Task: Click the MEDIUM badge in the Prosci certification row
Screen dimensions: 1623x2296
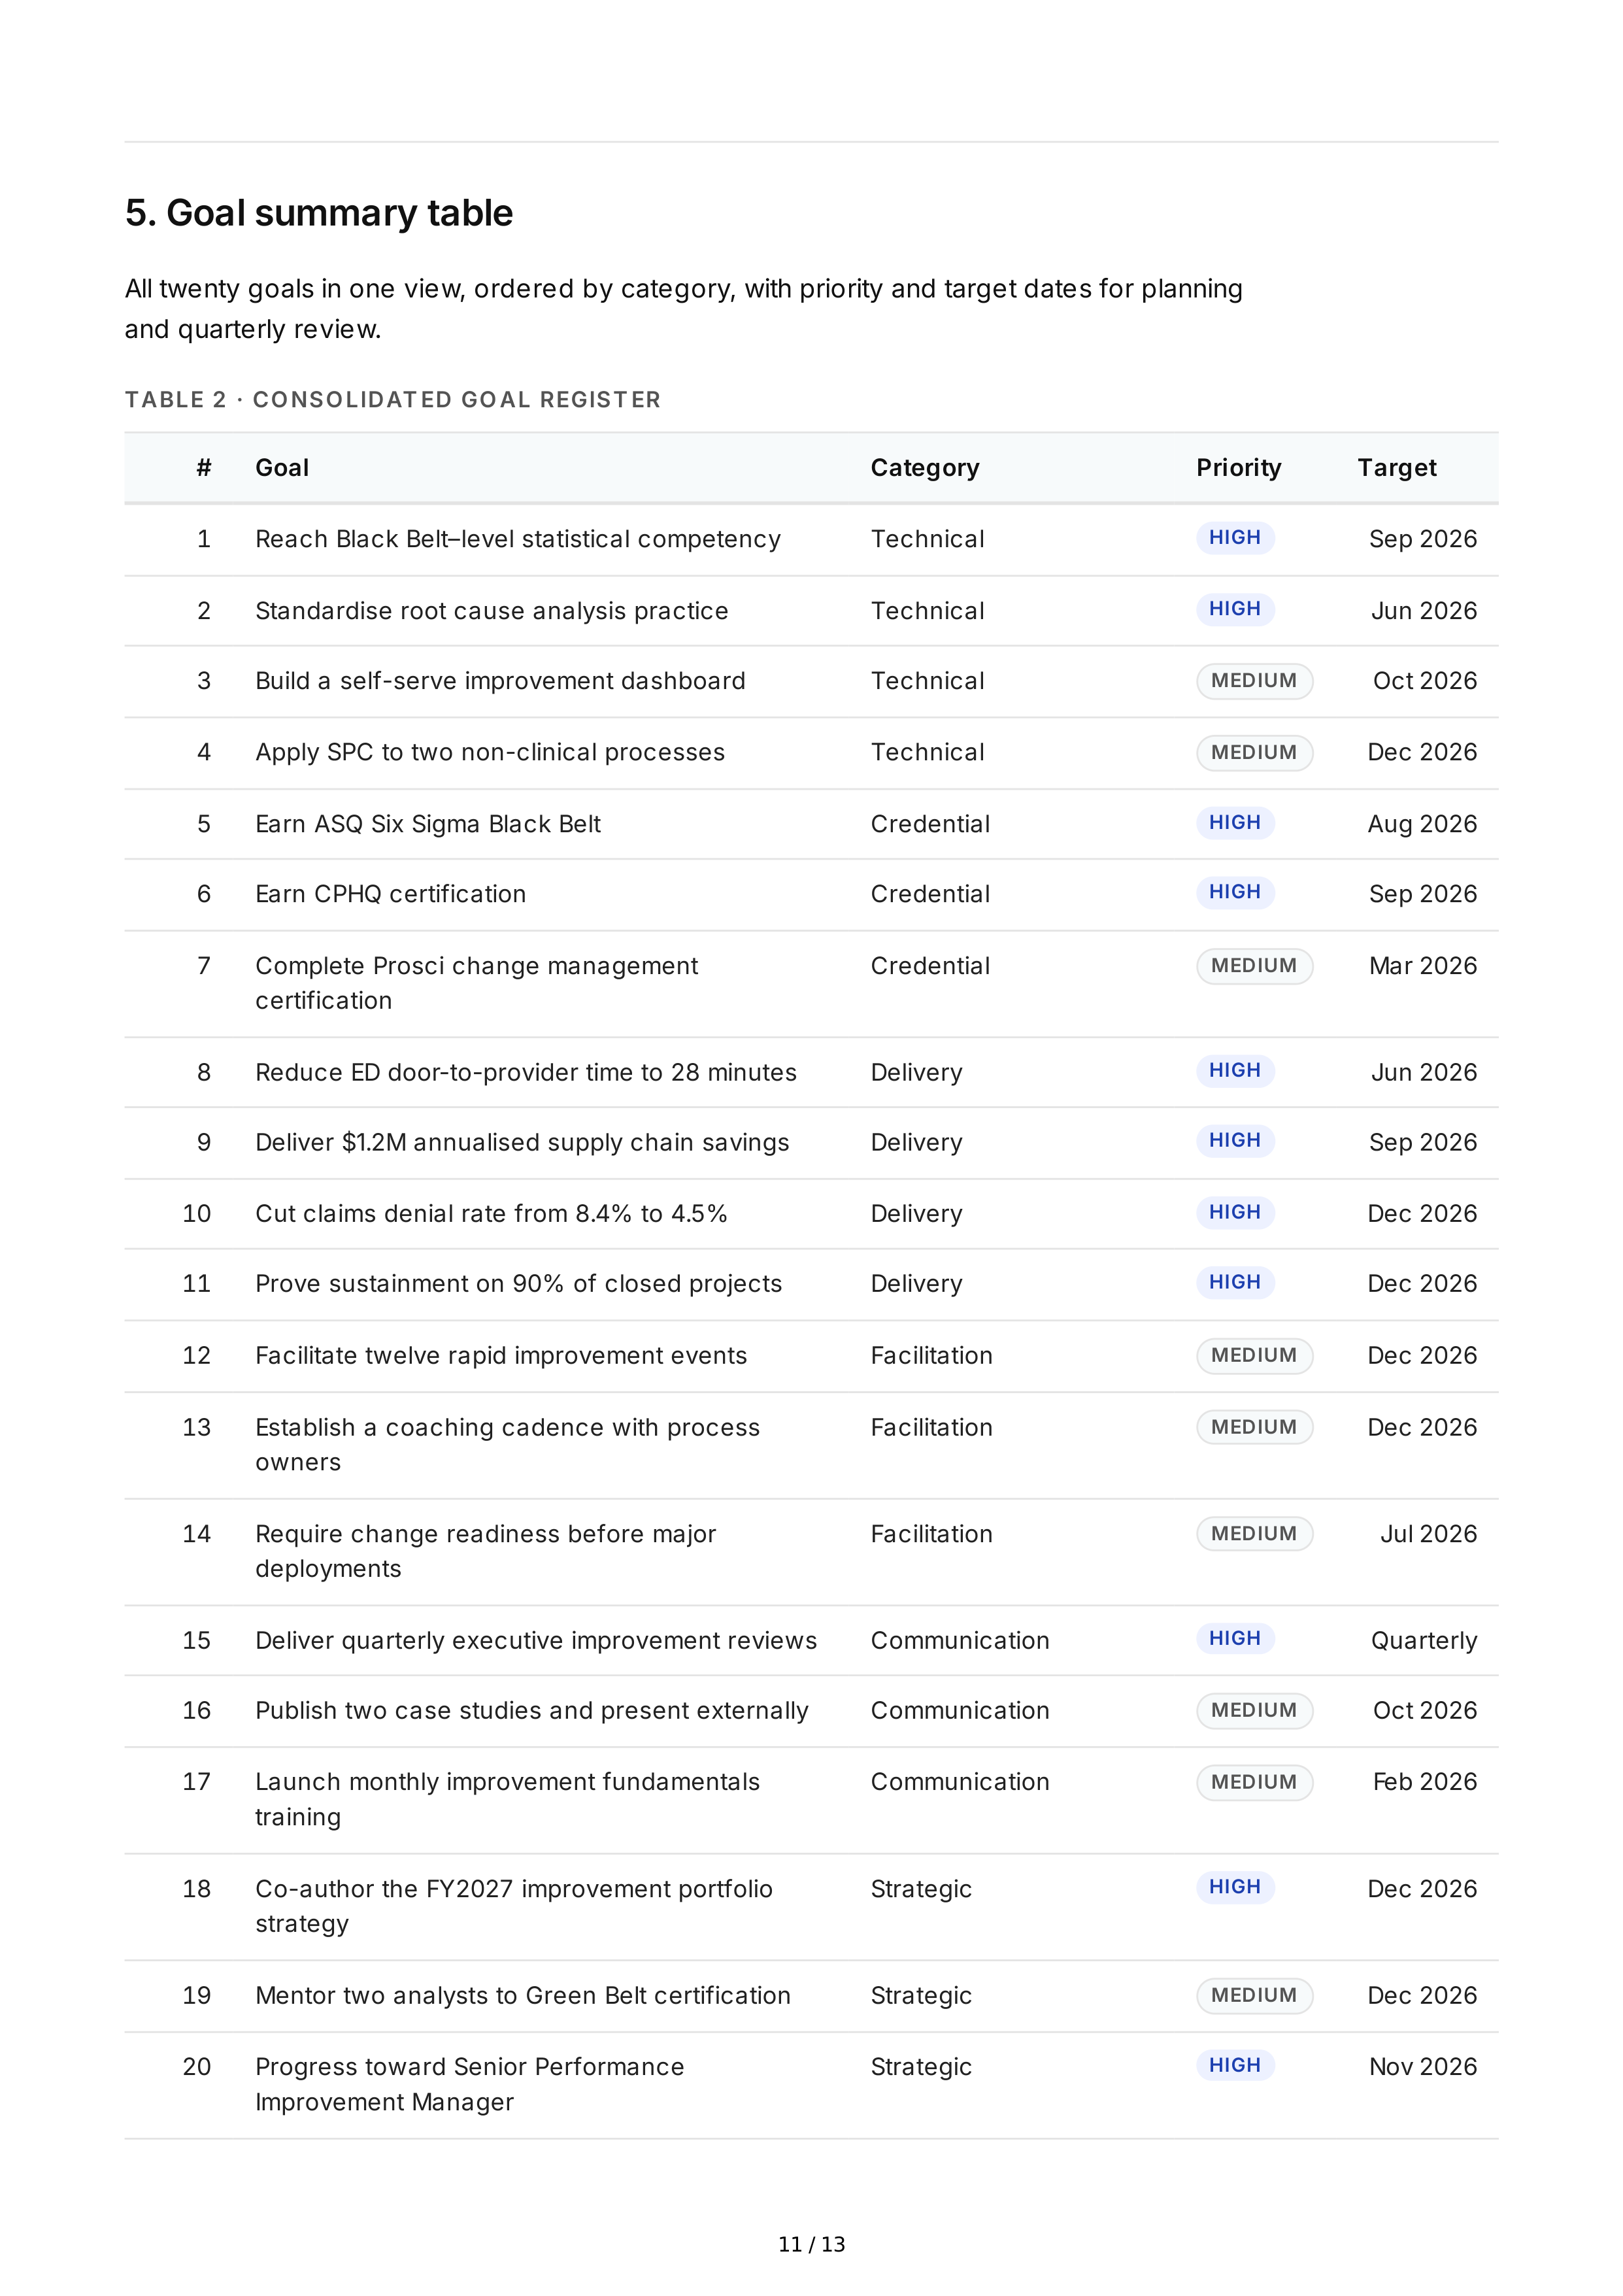Action: [x=1254, y=966]
